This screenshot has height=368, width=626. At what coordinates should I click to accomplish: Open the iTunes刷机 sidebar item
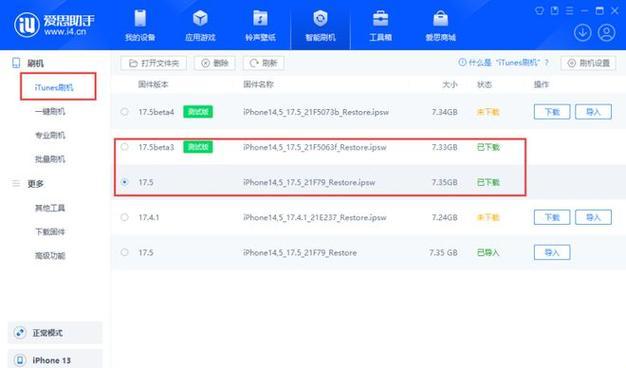(x=54, y=87)
